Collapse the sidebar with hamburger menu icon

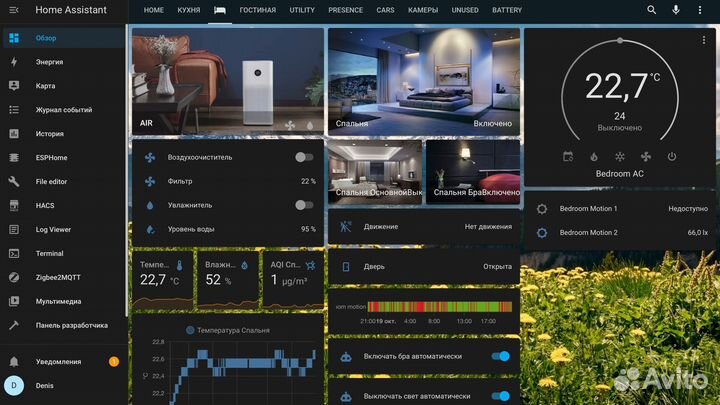(x=14, y=10)
